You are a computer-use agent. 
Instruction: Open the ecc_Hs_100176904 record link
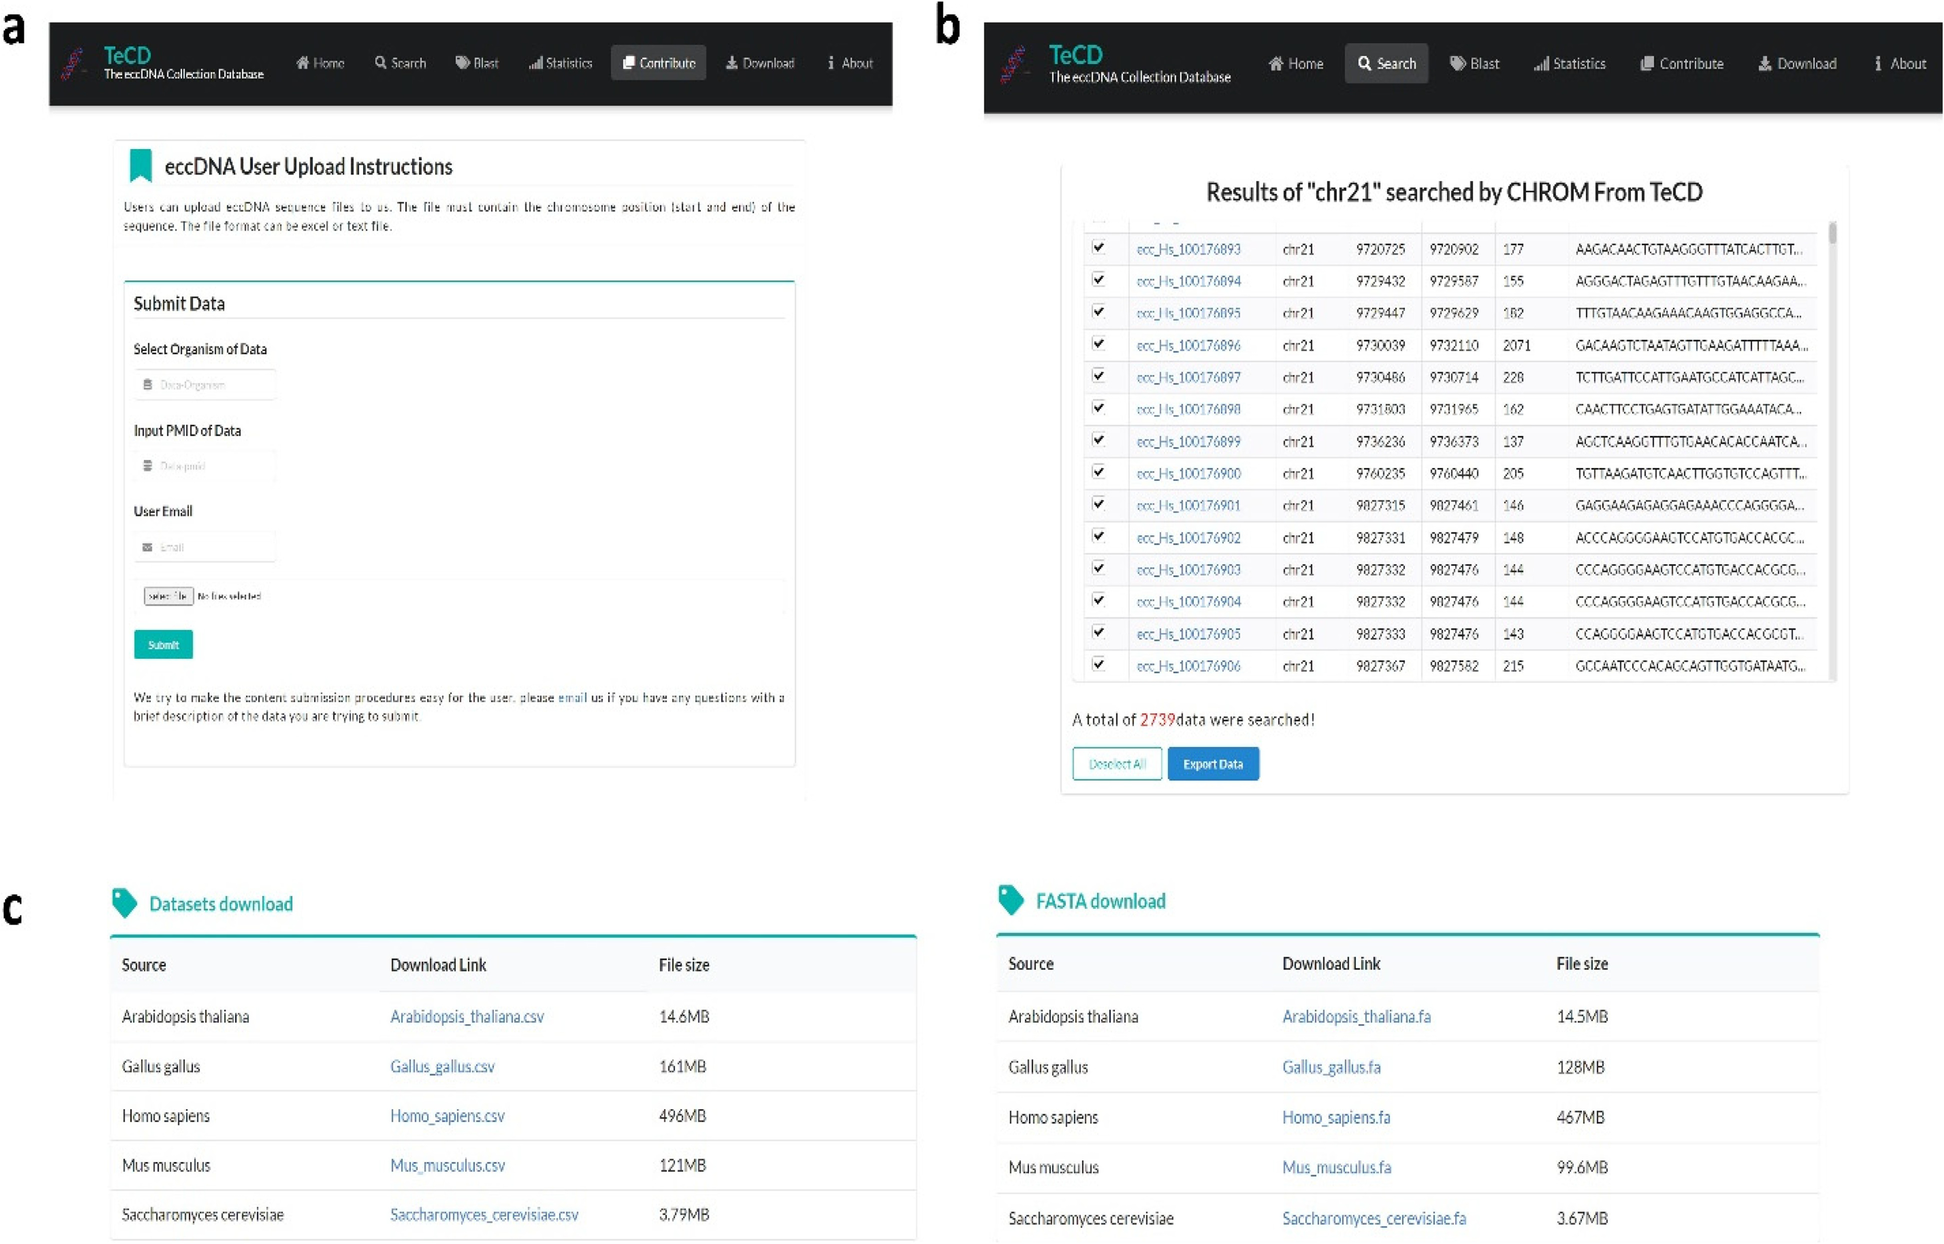click(x=1188, y=602)
